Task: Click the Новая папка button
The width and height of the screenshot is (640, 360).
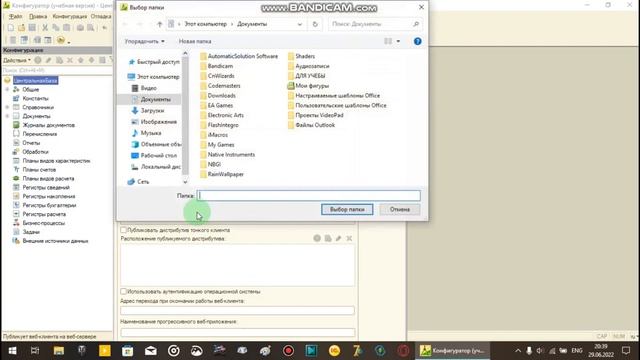Action: pyautogui.click(x=195, y=41)
